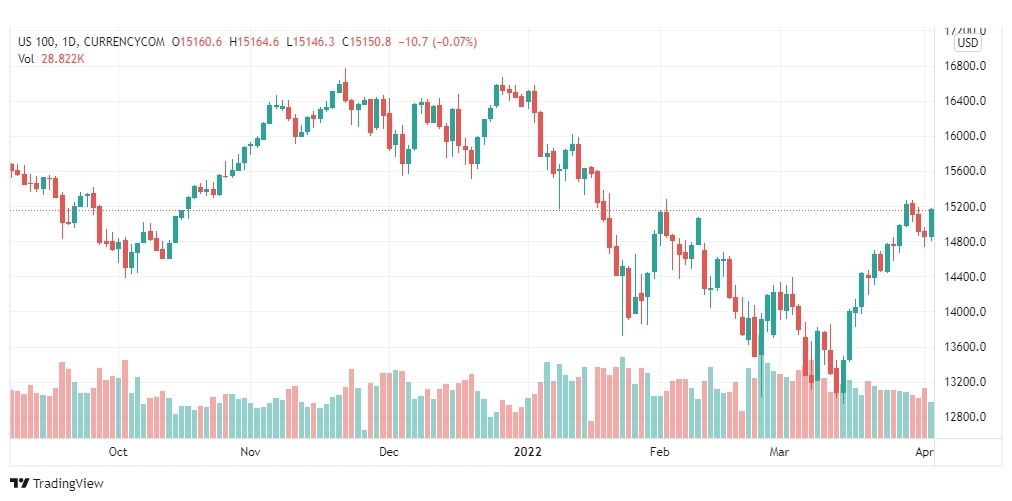Screen dimensions: 1012x501
Task: Click the Vol 28.822K indicator label
Action: 52,58
